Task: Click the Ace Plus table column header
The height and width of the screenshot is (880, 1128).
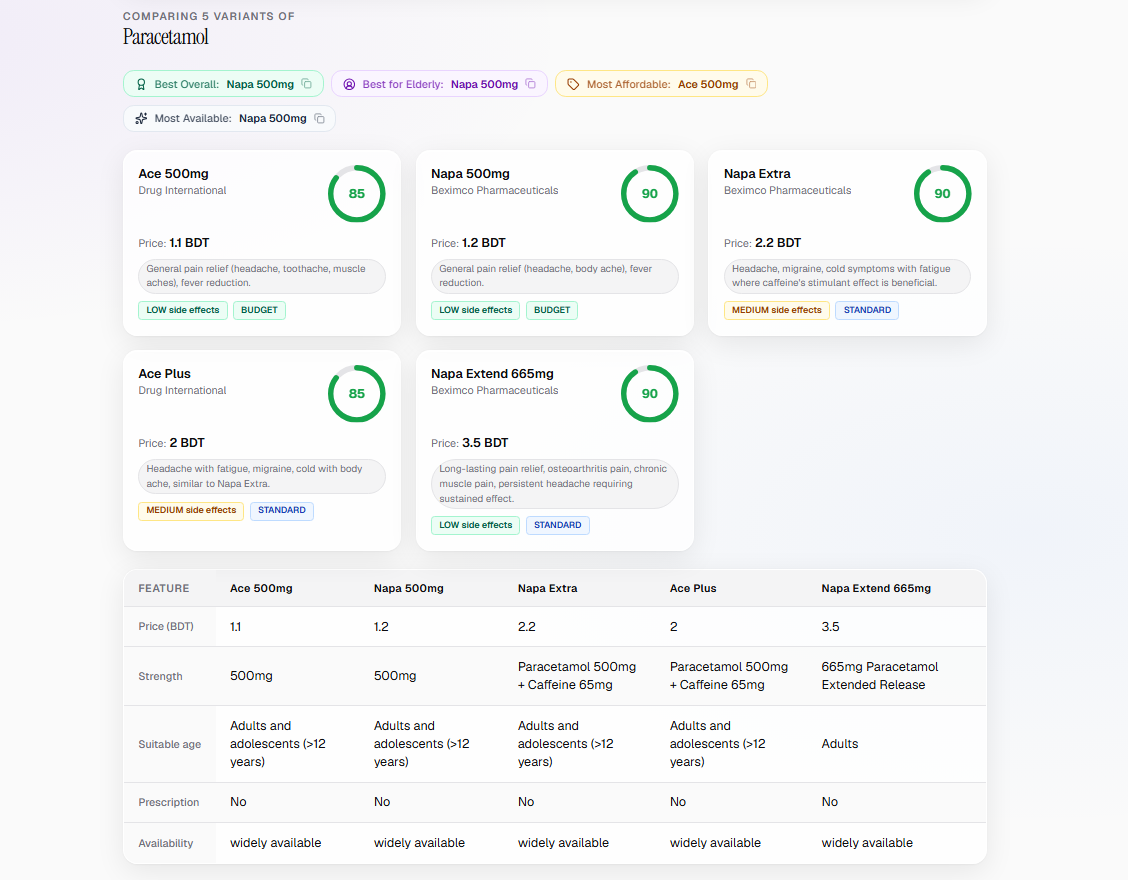Action: point(693,589)
